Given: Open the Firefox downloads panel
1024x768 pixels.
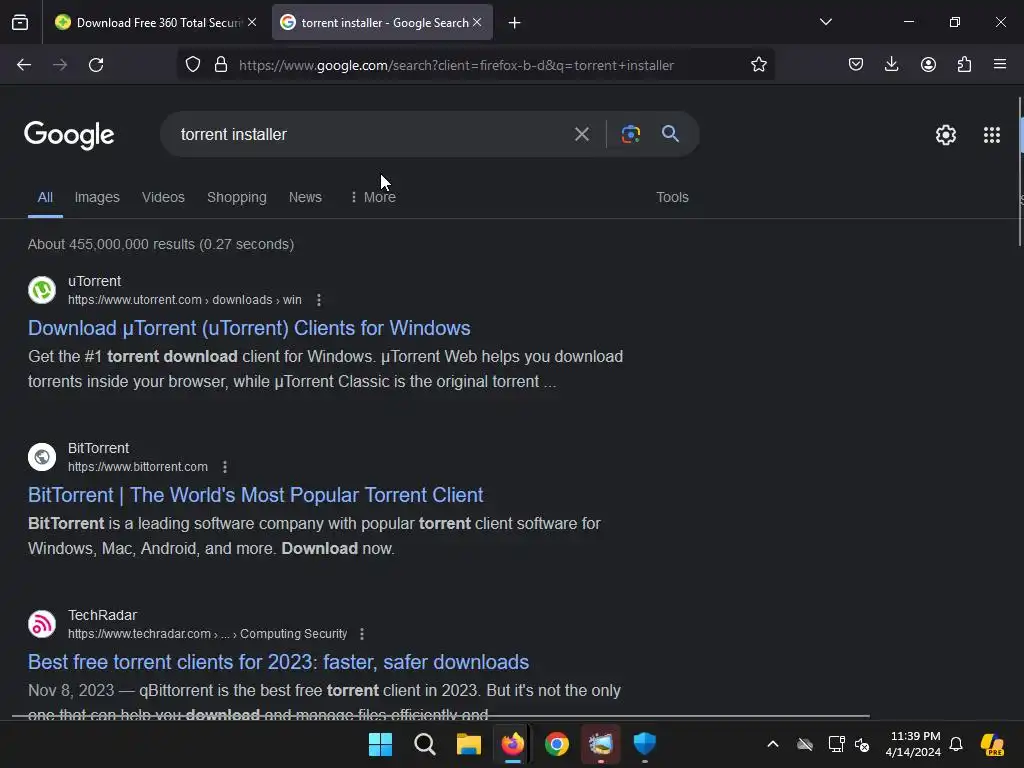Looking at the screenshot, I should point(891,65).
